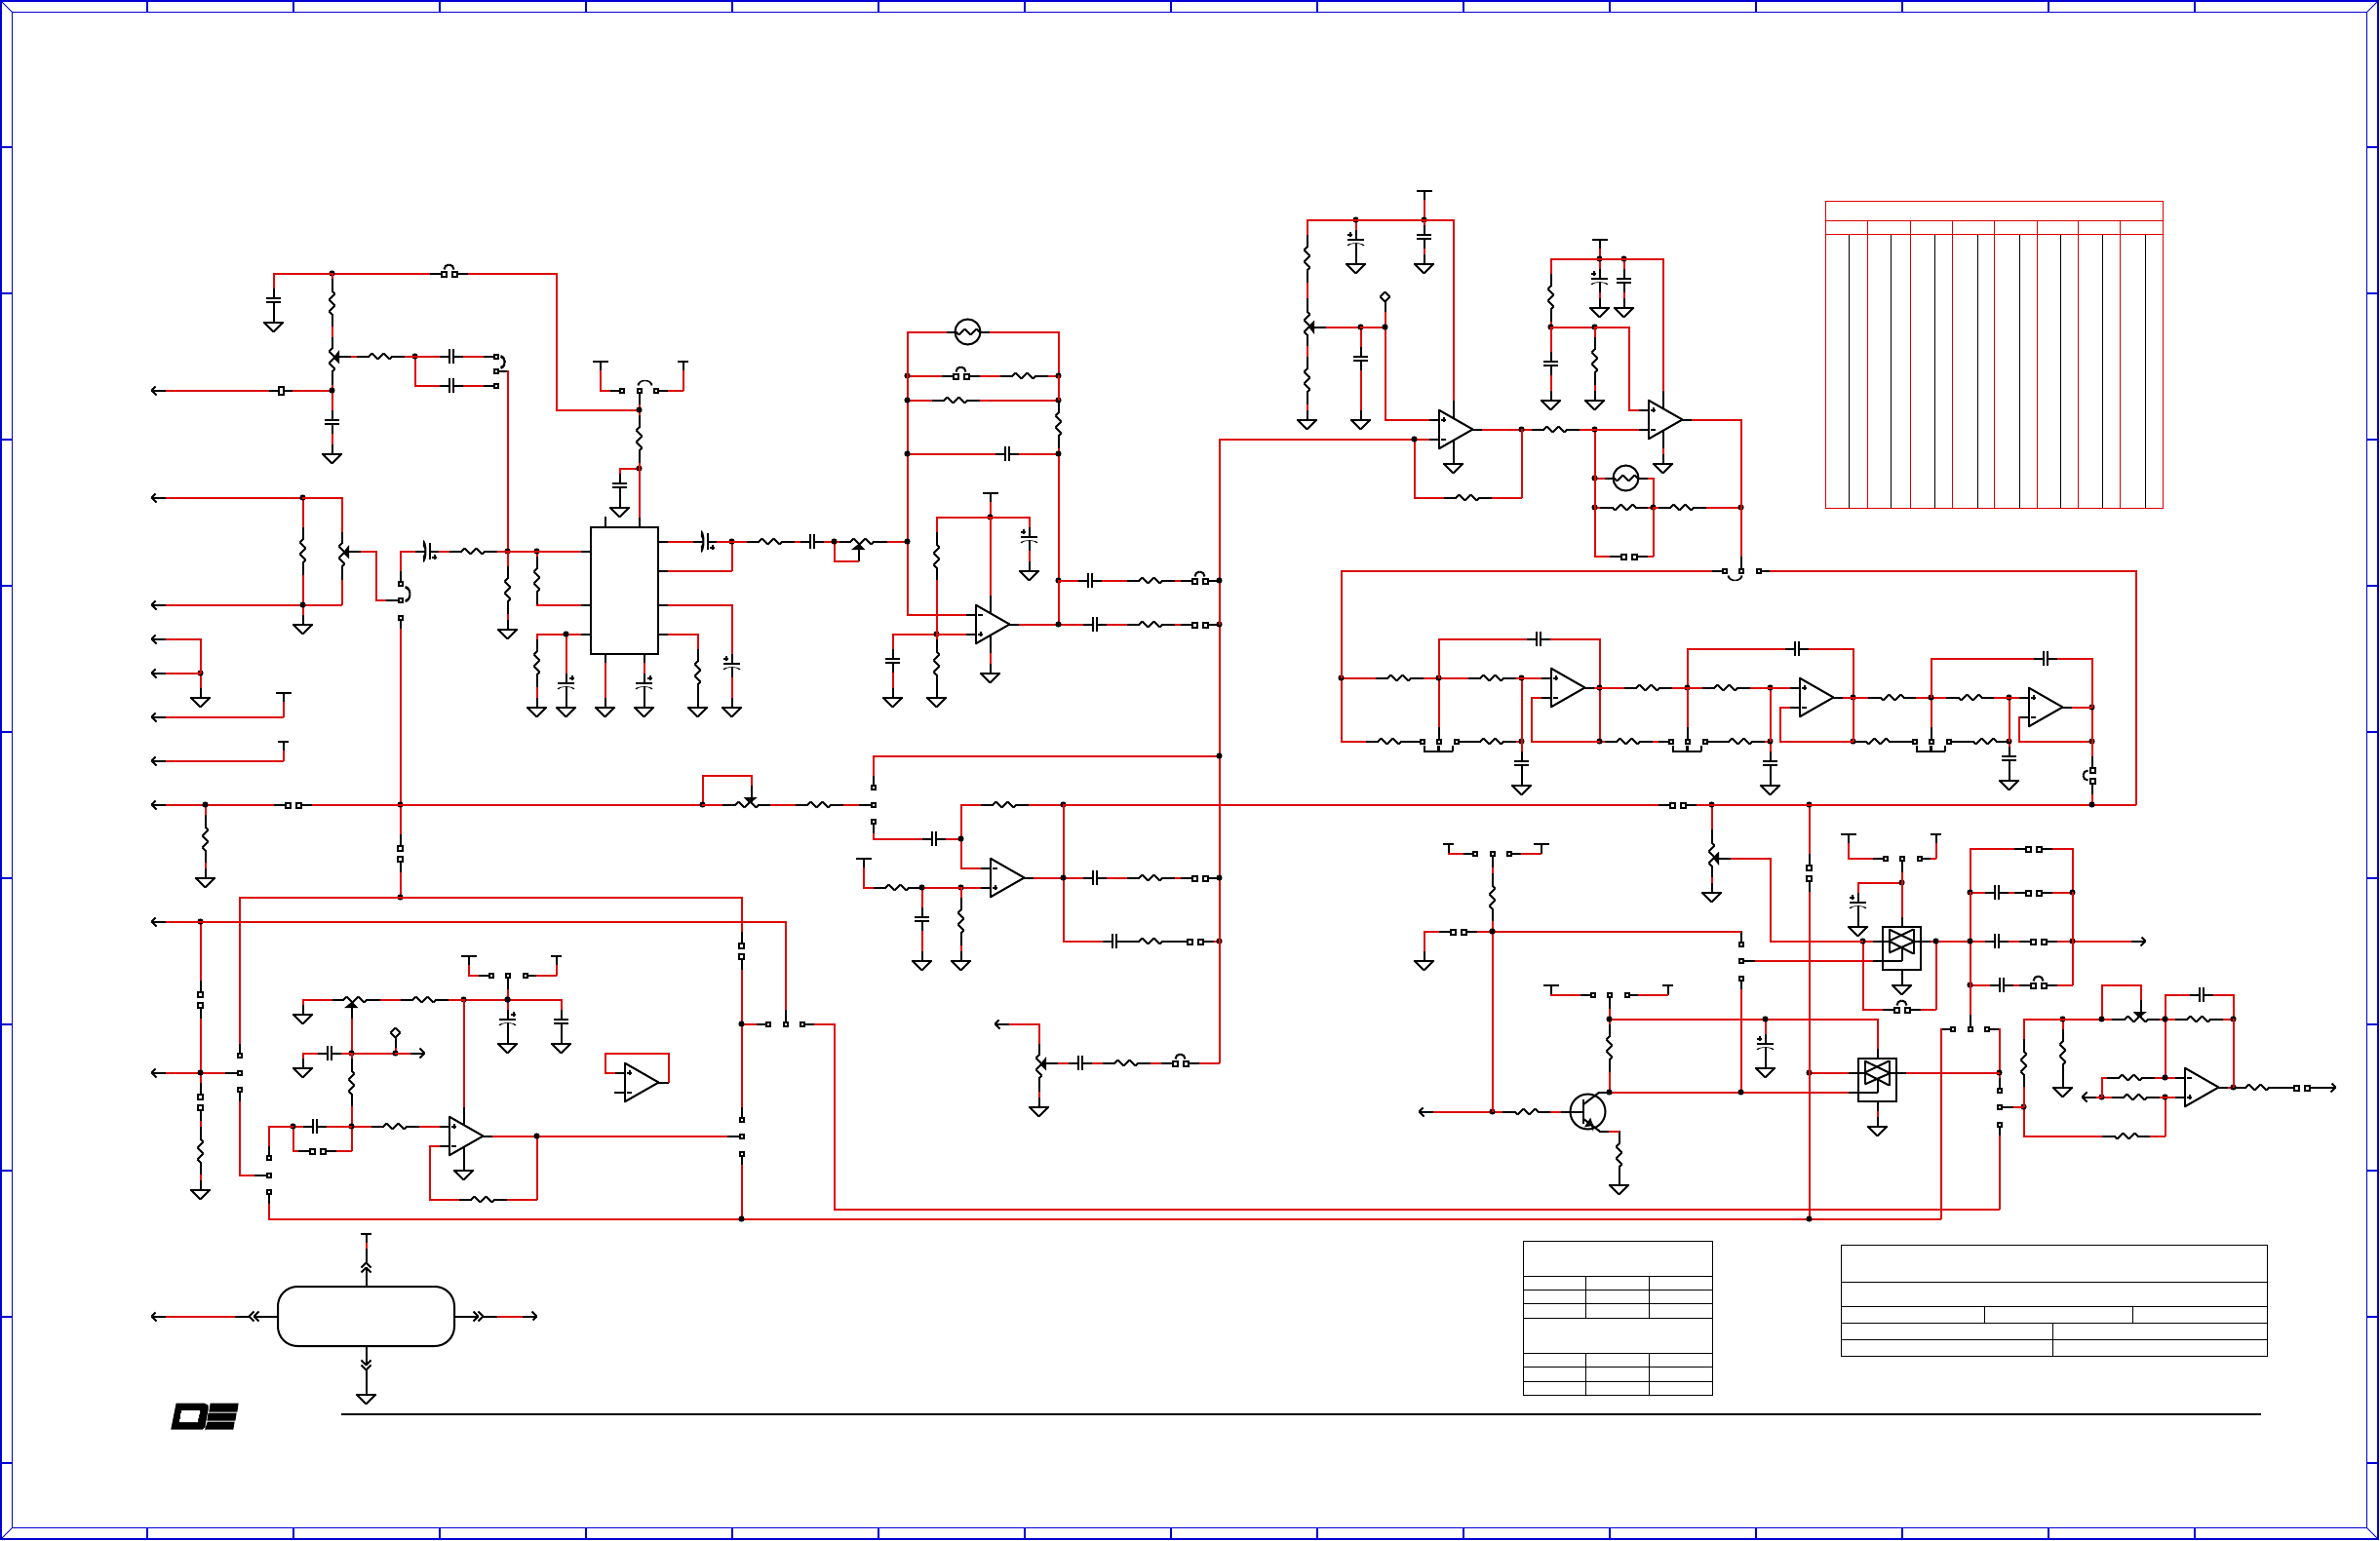Click the revision table left of the title block
This screenshot has height=1541, width=2380.
pos(1618,1319)
